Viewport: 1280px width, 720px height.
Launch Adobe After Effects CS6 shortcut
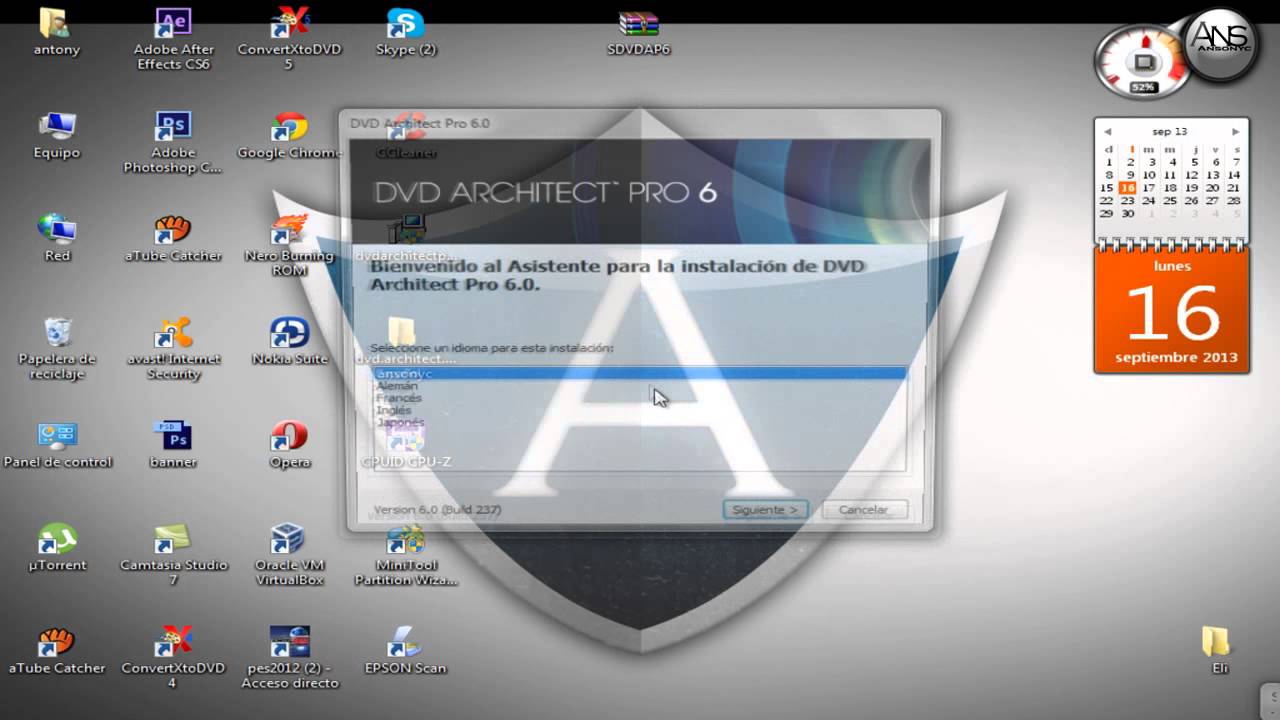point(173,38)
